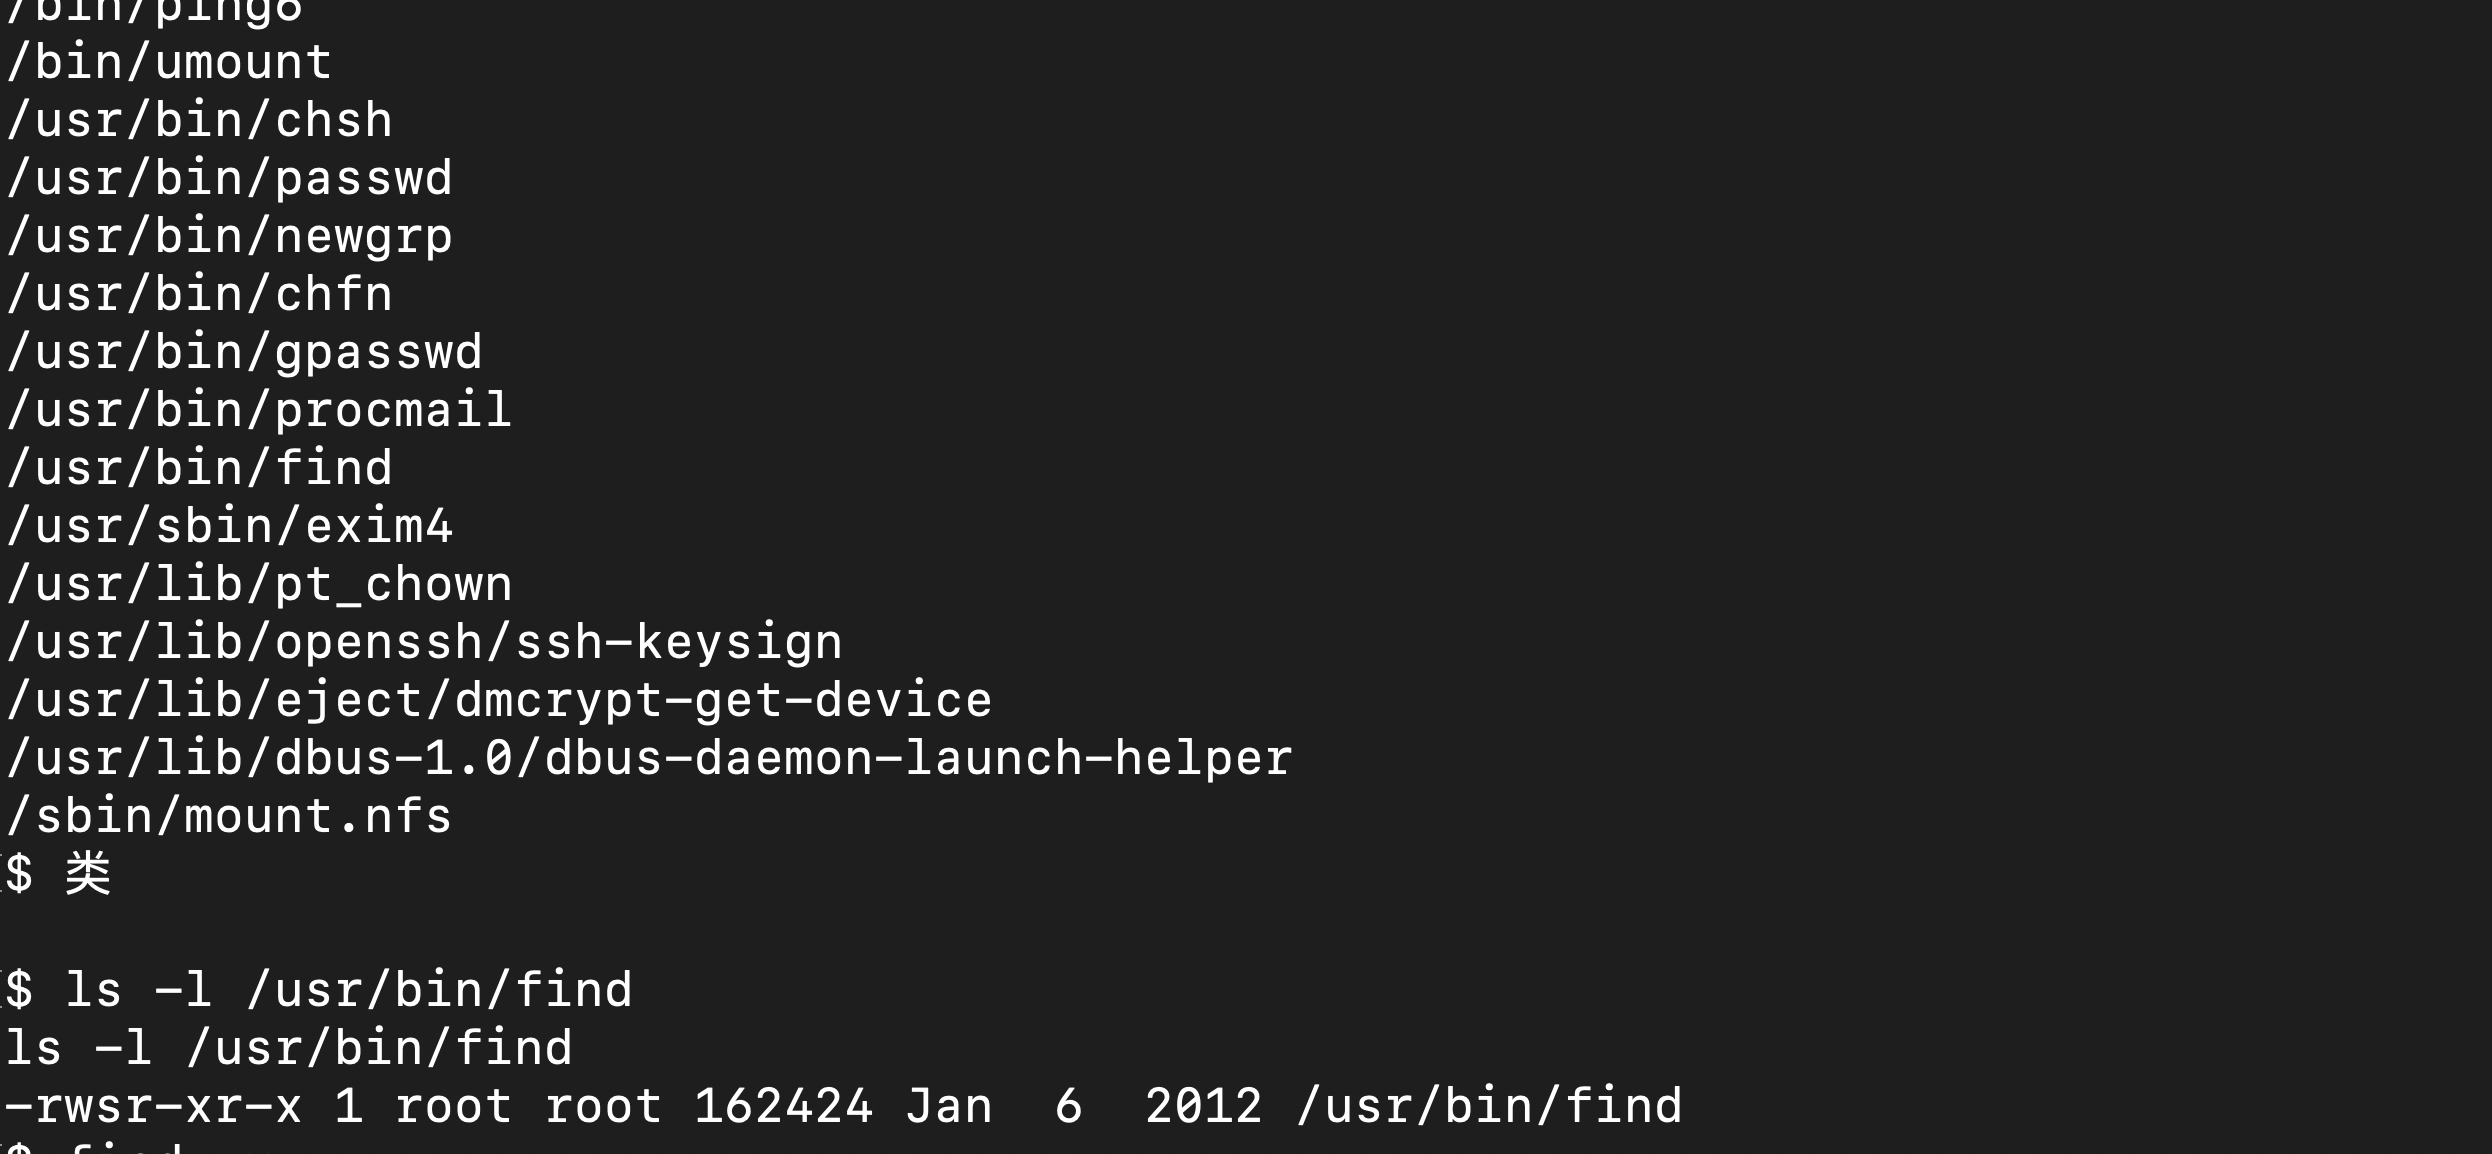The image size is (2492, 1154).
Task: Click the /usr/bin/newgrp line
Action: coord(229,238)
